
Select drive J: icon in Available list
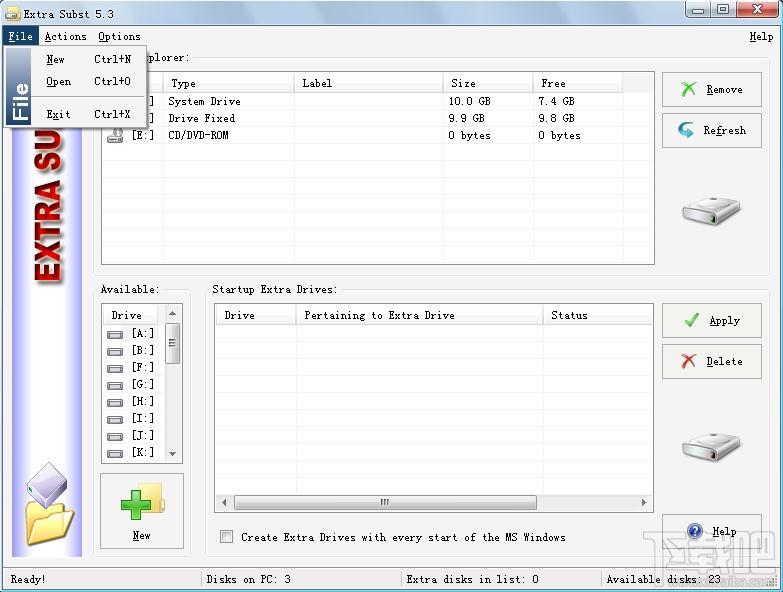(115, 436)
